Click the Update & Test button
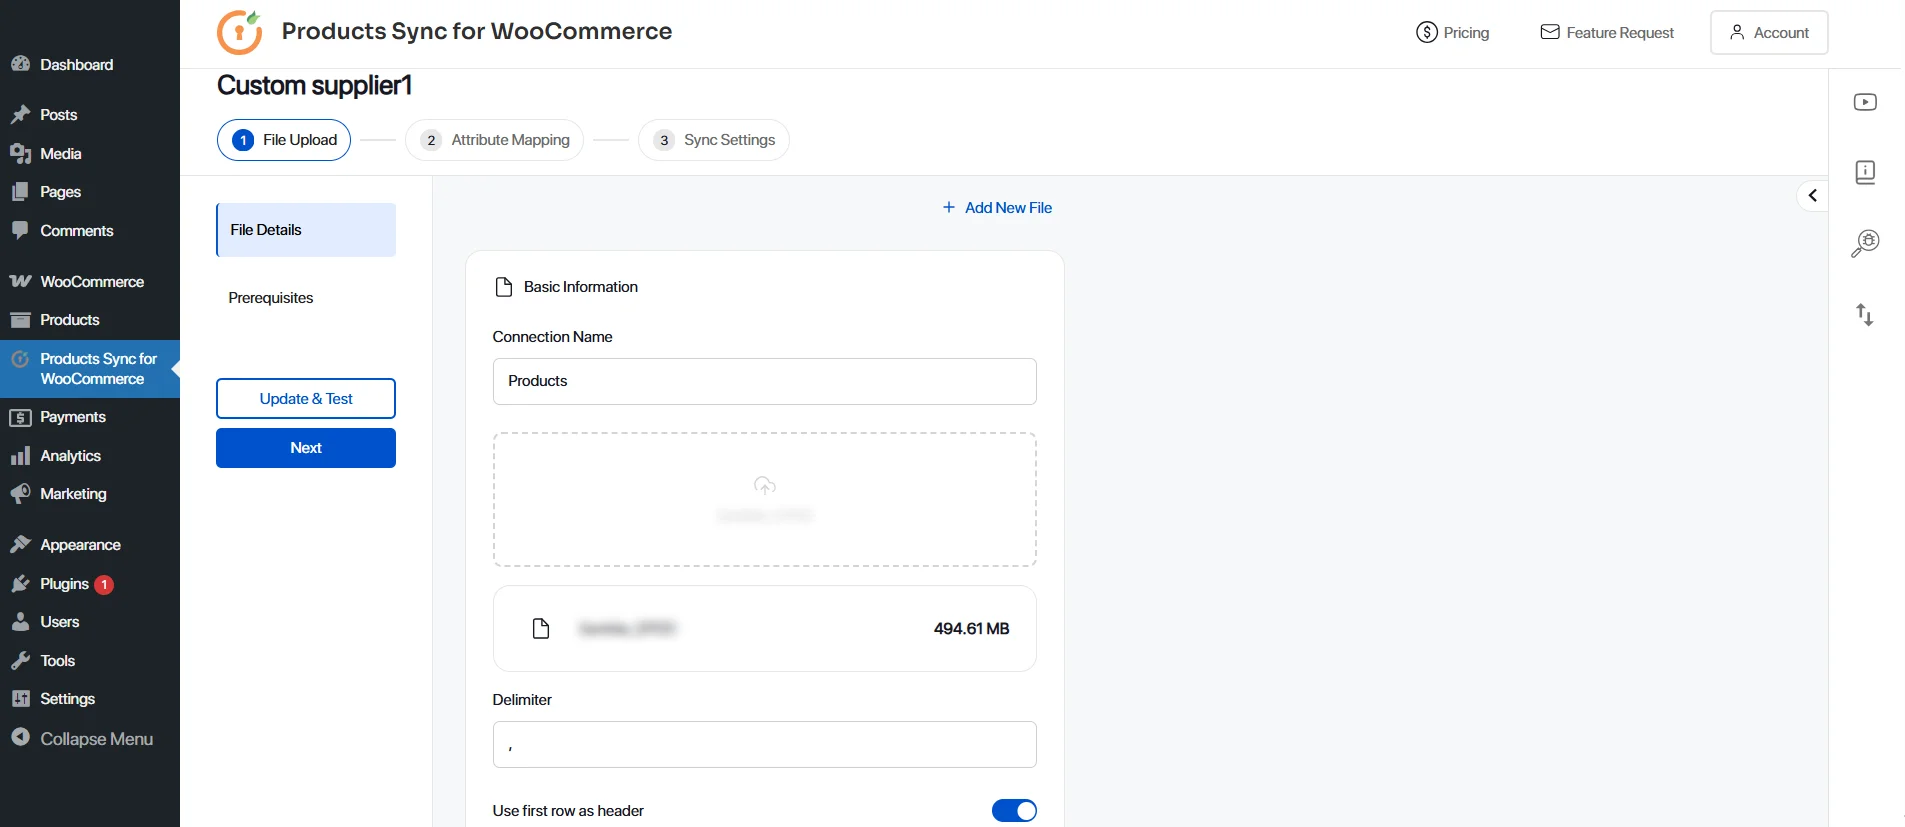Screen dimensions: 1905x827 (x=306, y=399)
